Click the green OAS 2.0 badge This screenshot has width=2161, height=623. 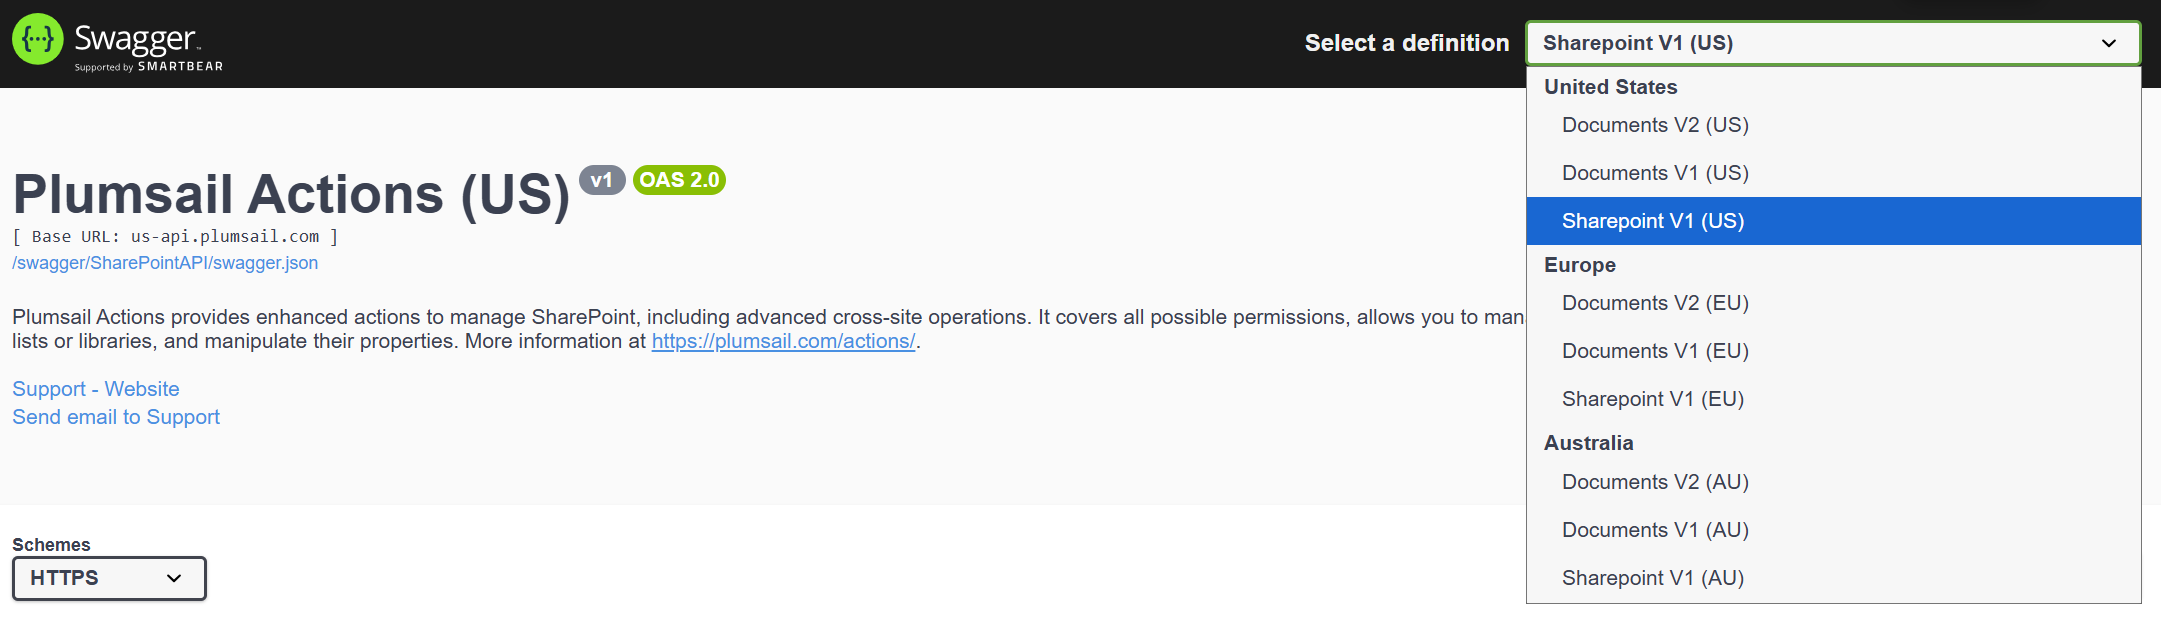[679, 180]
